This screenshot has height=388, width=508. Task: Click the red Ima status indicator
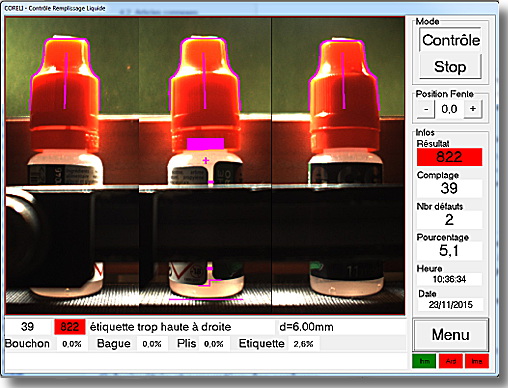(477, 361)
